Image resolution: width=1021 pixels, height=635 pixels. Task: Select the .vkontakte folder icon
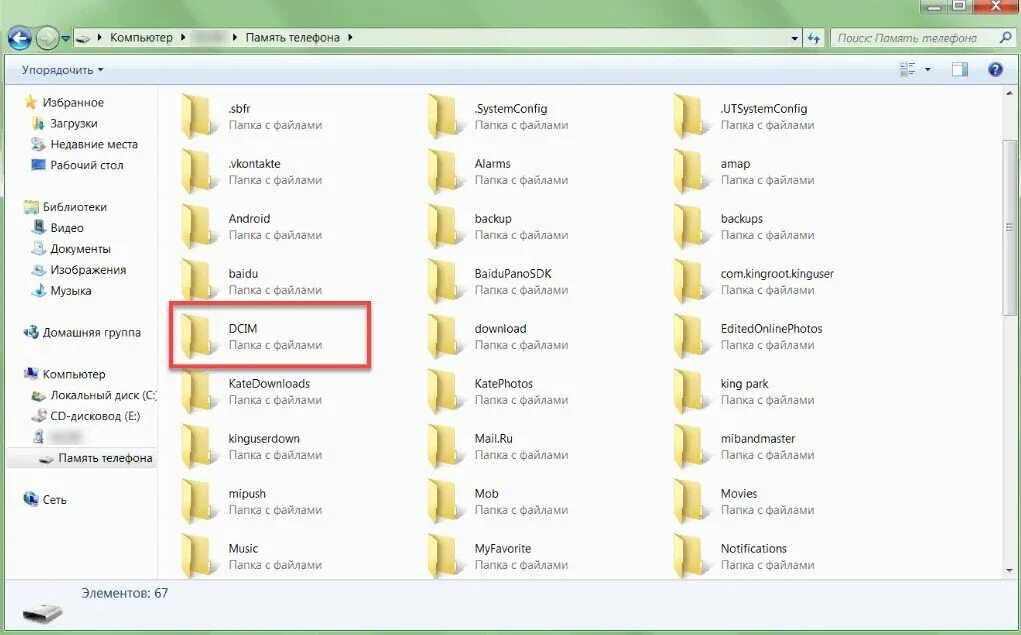197,171
